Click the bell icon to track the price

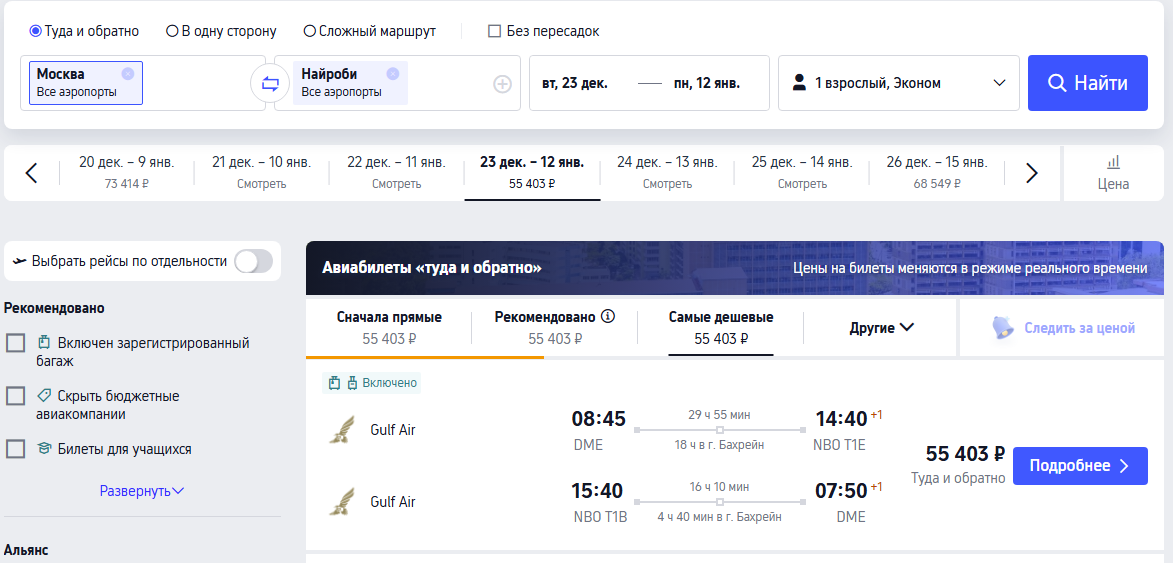[1003, 327]
